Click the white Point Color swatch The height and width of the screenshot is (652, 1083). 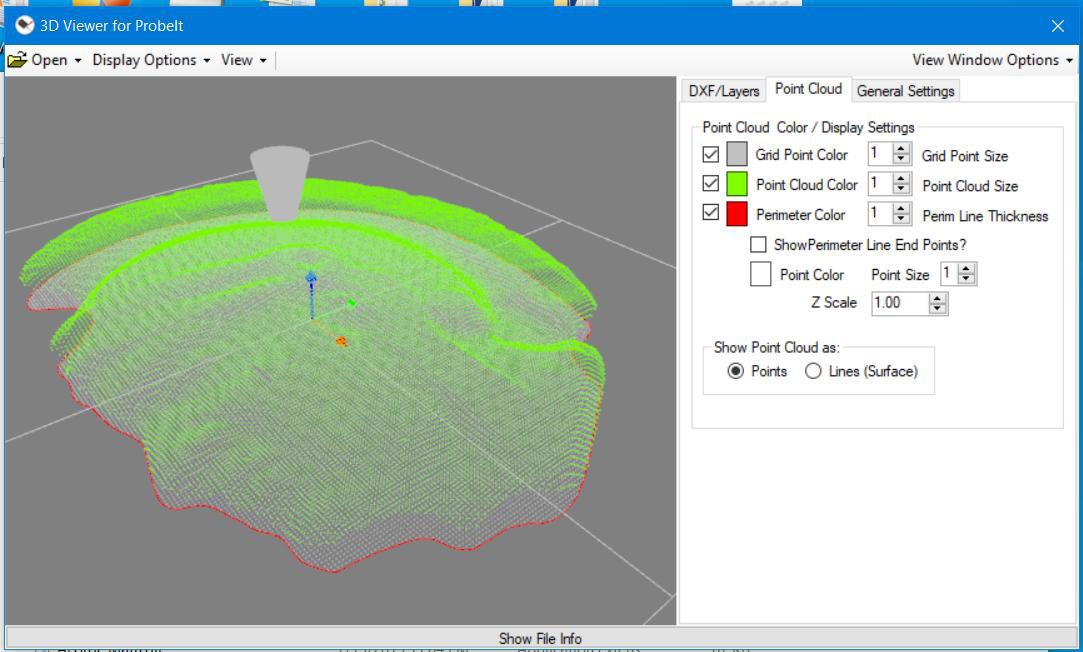pyautogui.click(x=760, y=274)
